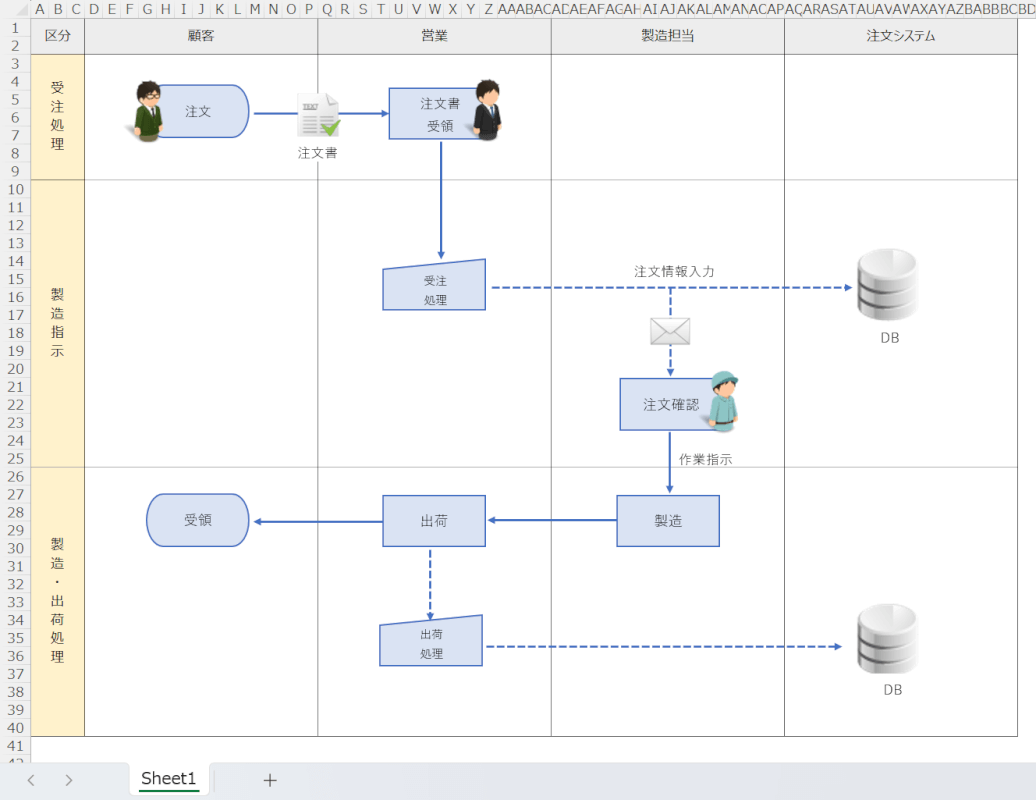The image size is (1036, 800).
Task: Select the 出荷 shape
Action: pyautogui.click(x=434, y=520)
